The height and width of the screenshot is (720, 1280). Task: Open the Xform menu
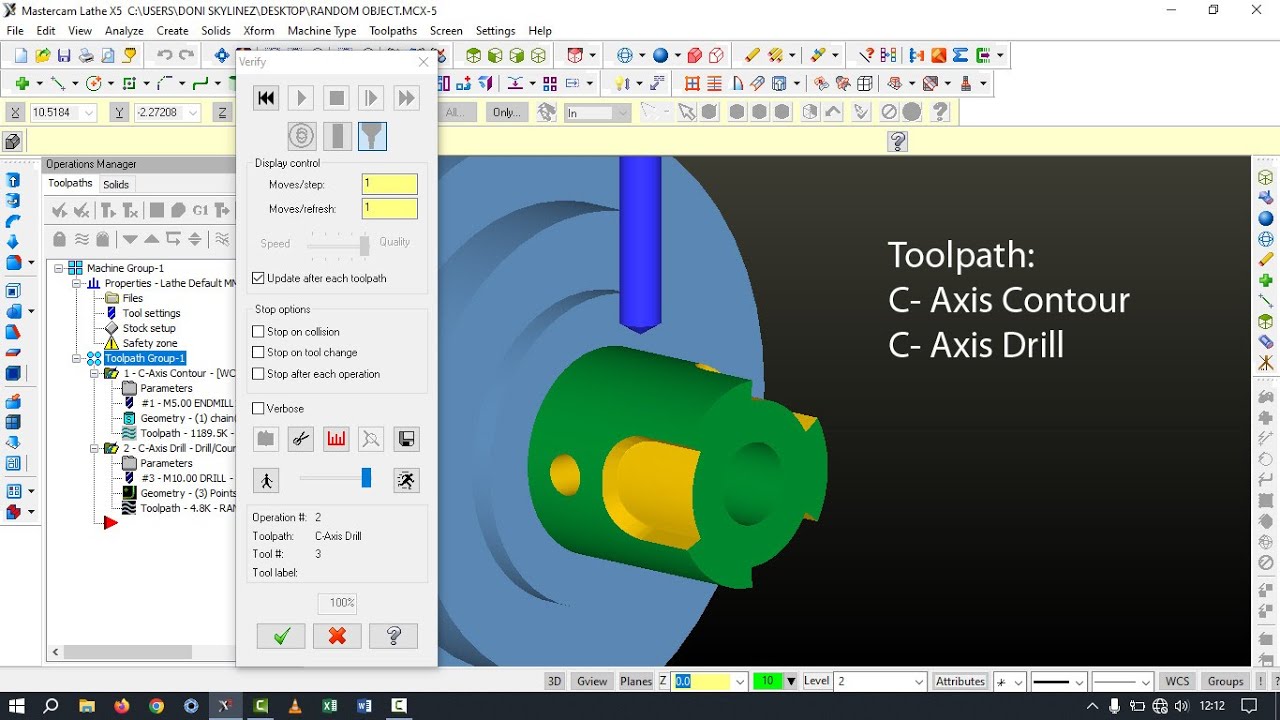259,31
